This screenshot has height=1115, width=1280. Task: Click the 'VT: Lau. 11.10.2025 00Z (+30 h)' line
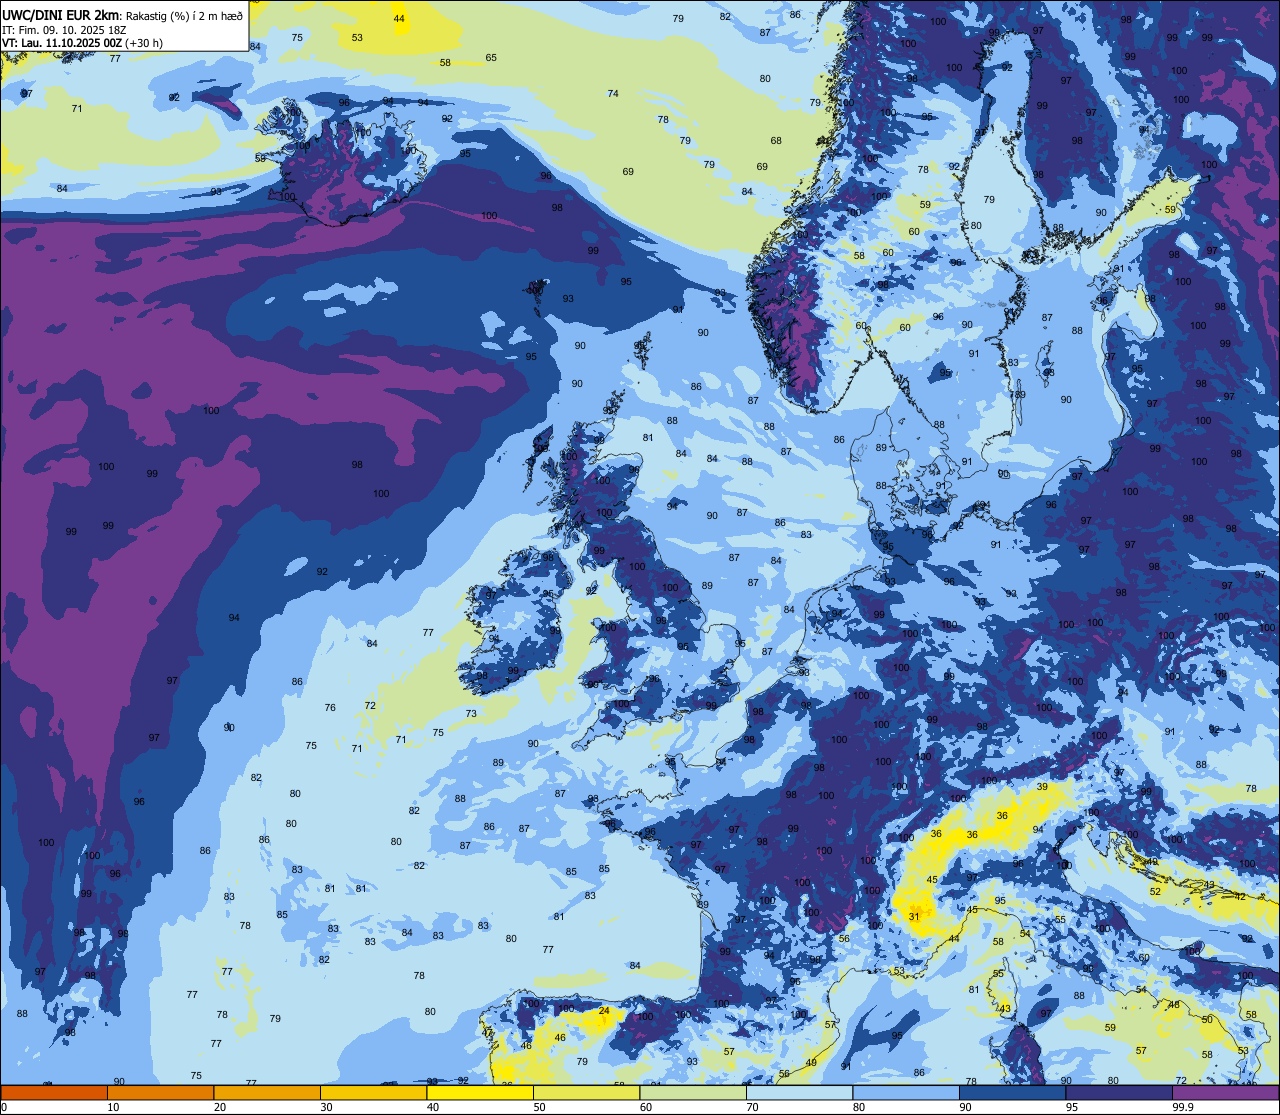point(82,43)
